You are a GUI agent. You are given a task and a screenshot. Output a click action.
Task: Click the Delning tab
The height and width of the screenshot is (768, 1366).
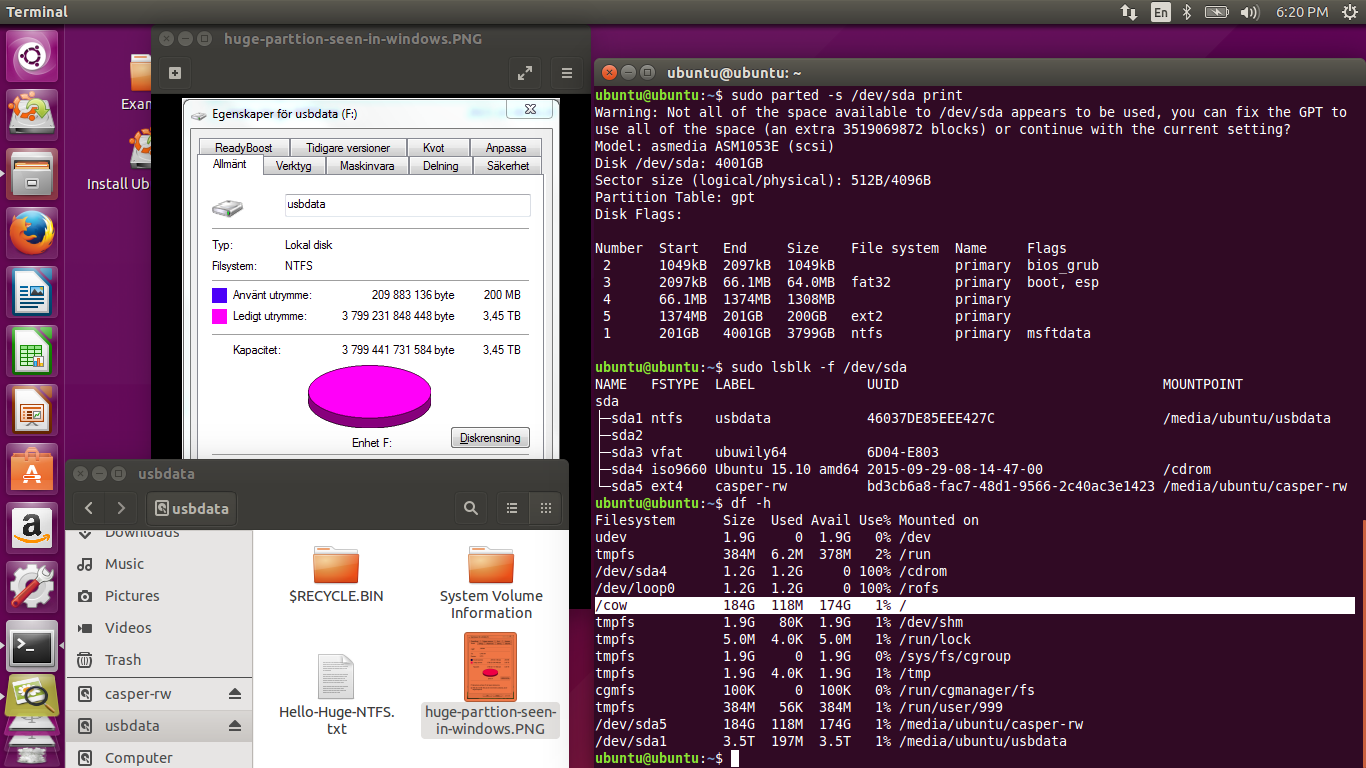tap(440, 166)
